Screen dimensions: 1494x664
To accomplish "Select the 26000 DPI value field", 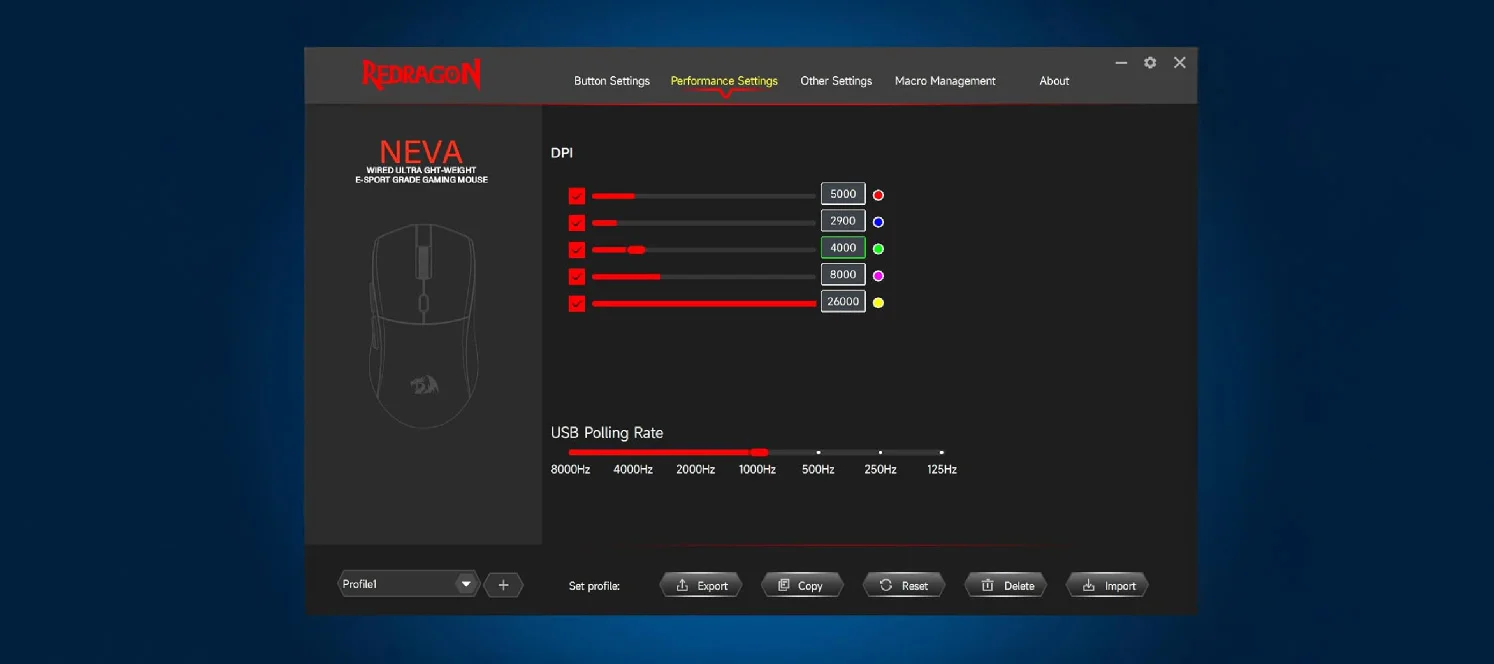I will [x=843, y=301].
